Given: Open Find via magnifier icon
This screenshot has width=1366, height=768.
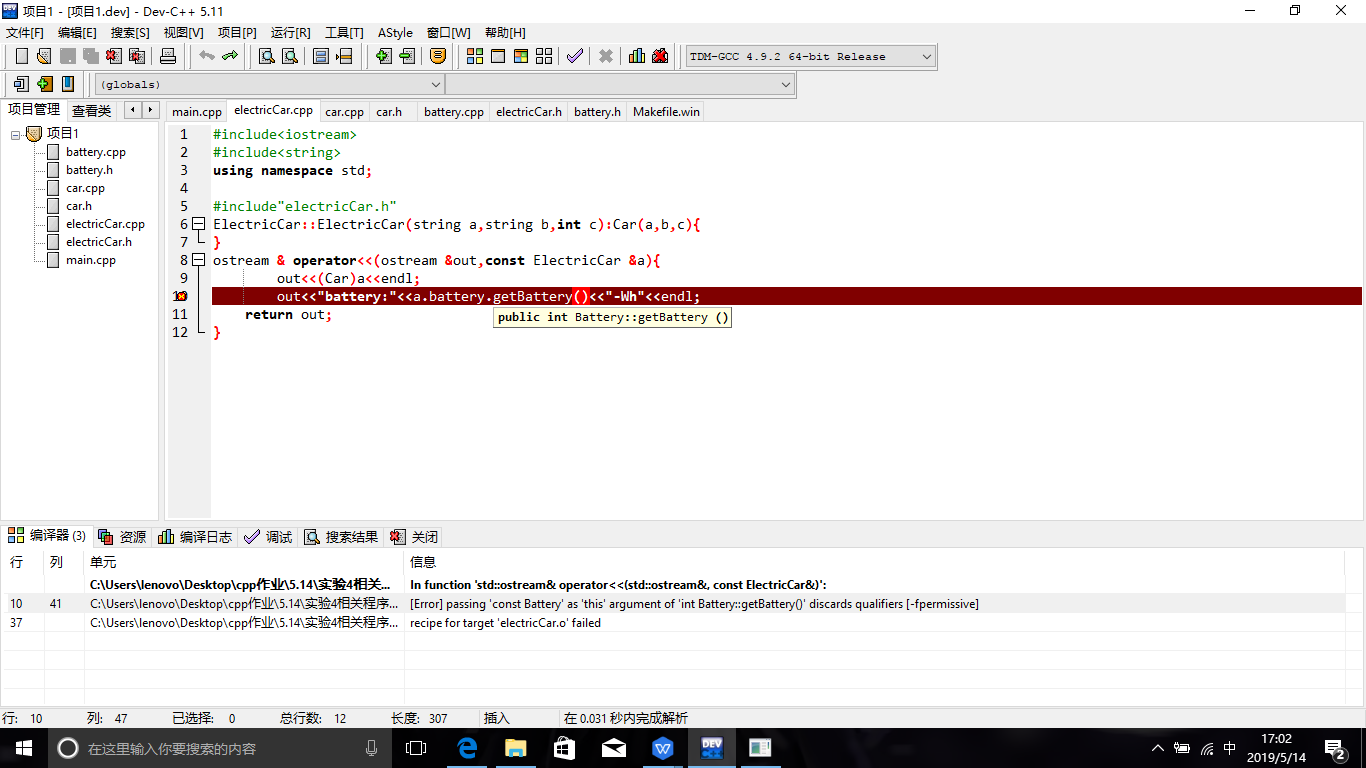Looking at the screenshot, I should [x=267, y=56].
